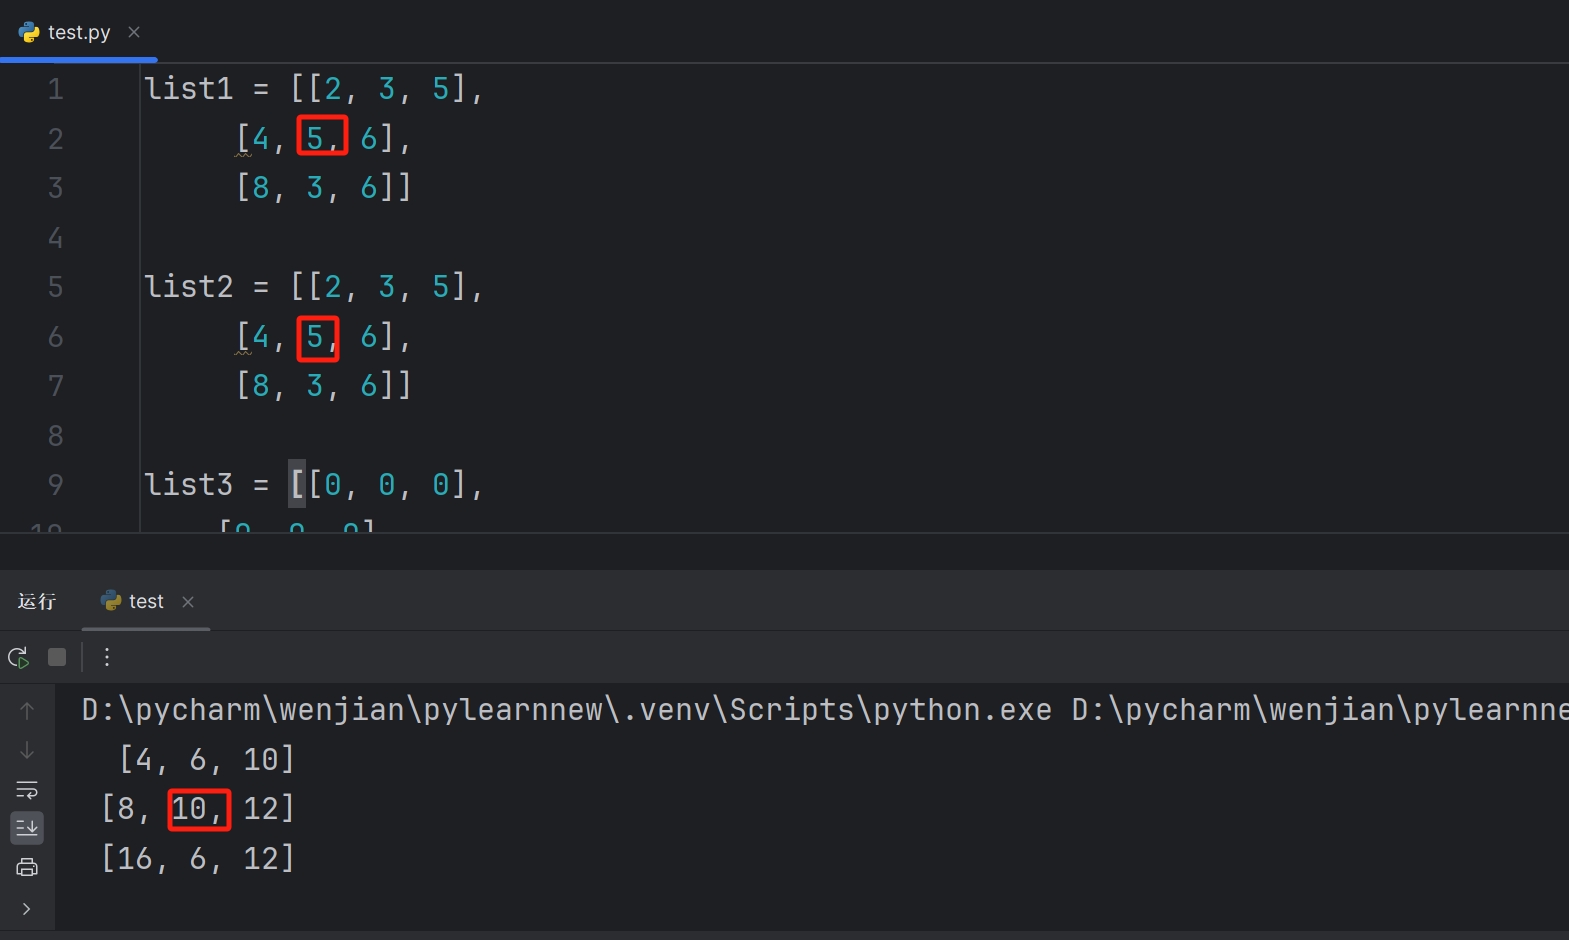Place cursor on list3 variable name

pos(189,485)
